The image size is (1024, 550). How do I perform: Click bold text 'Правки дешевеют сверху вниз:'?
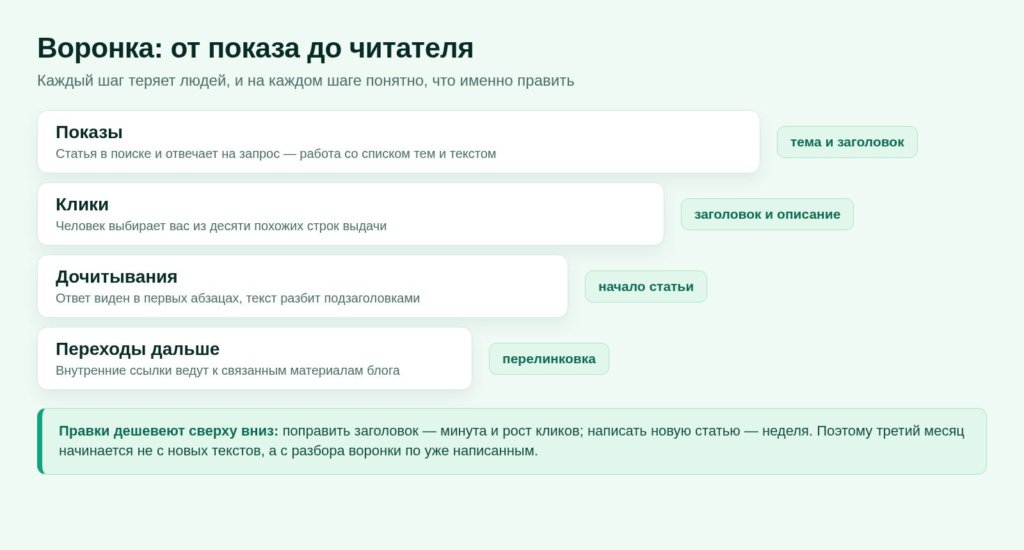pos(168,431)
